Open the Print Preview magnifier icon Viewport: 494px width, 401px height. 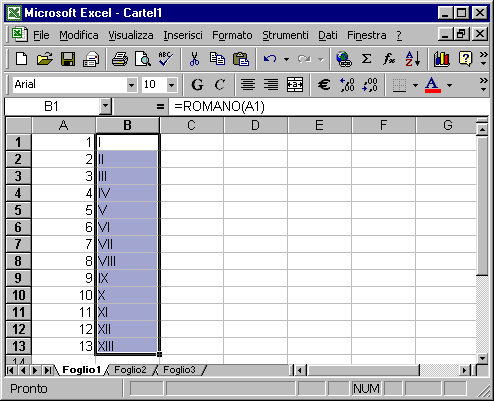tap(142, 59)
